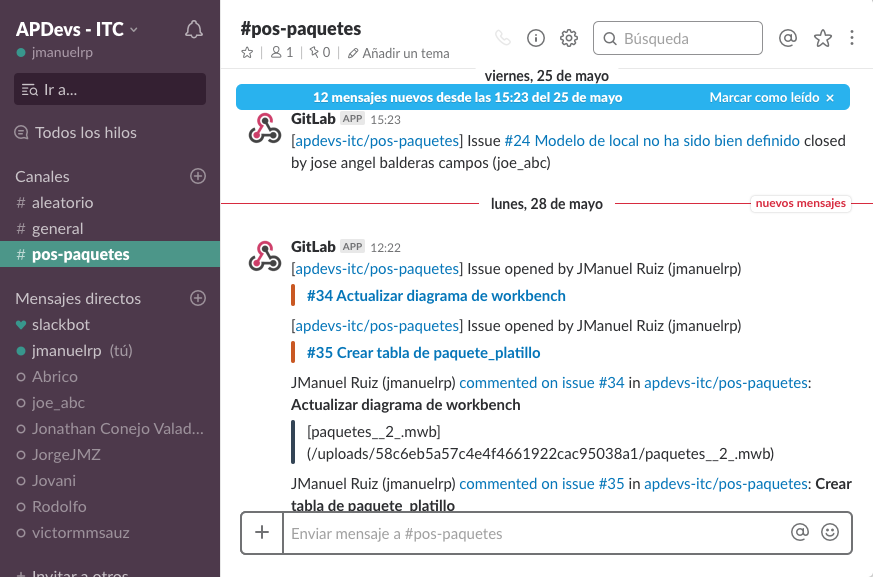Open the GitLab app avatar on the 12:22 message

click(x=264, y=256)
